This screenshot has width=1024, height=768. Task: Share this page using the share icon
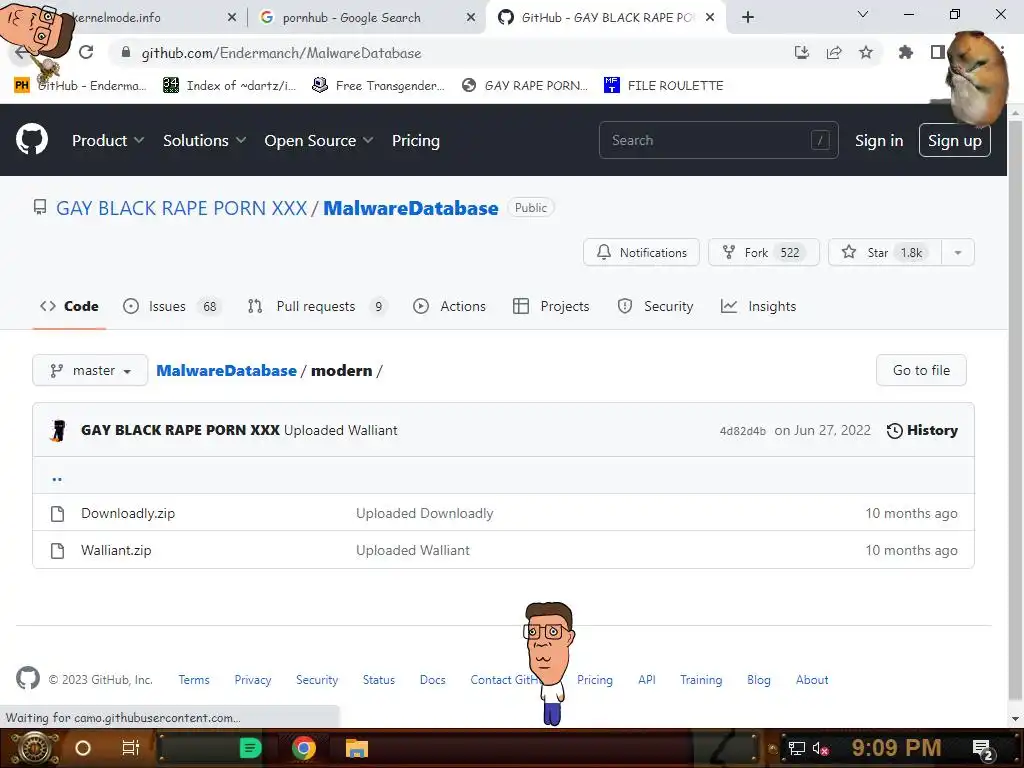click(x=834, y=52)
